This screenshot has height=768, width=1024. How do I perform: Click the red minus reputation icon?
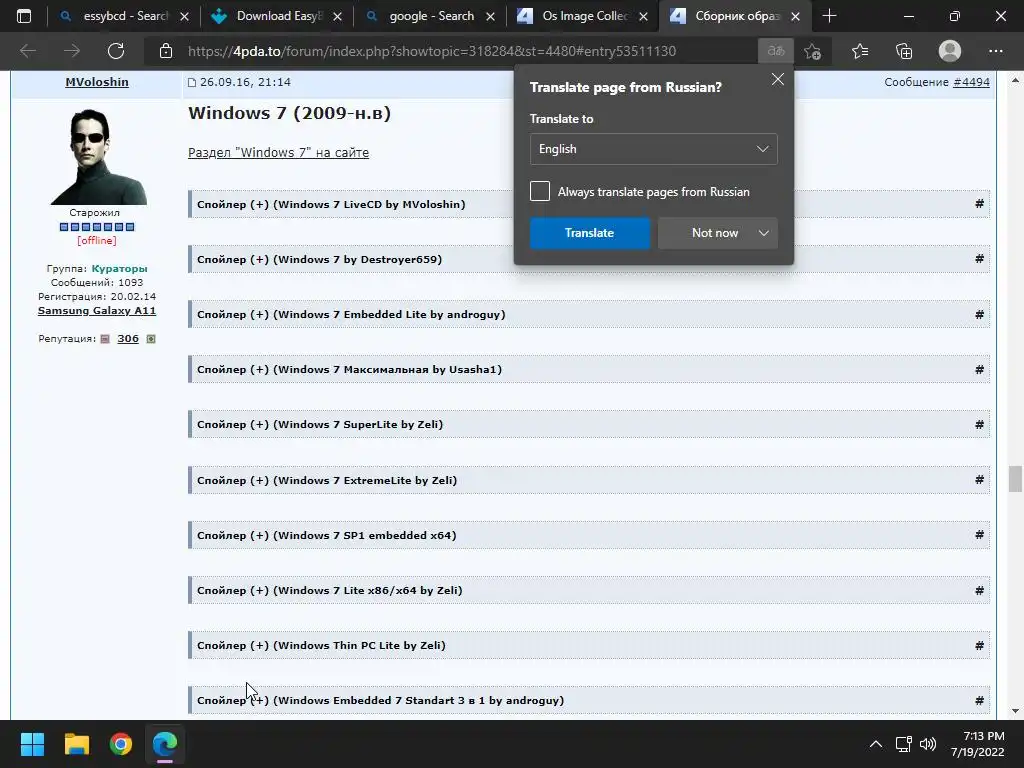[105, 339]
